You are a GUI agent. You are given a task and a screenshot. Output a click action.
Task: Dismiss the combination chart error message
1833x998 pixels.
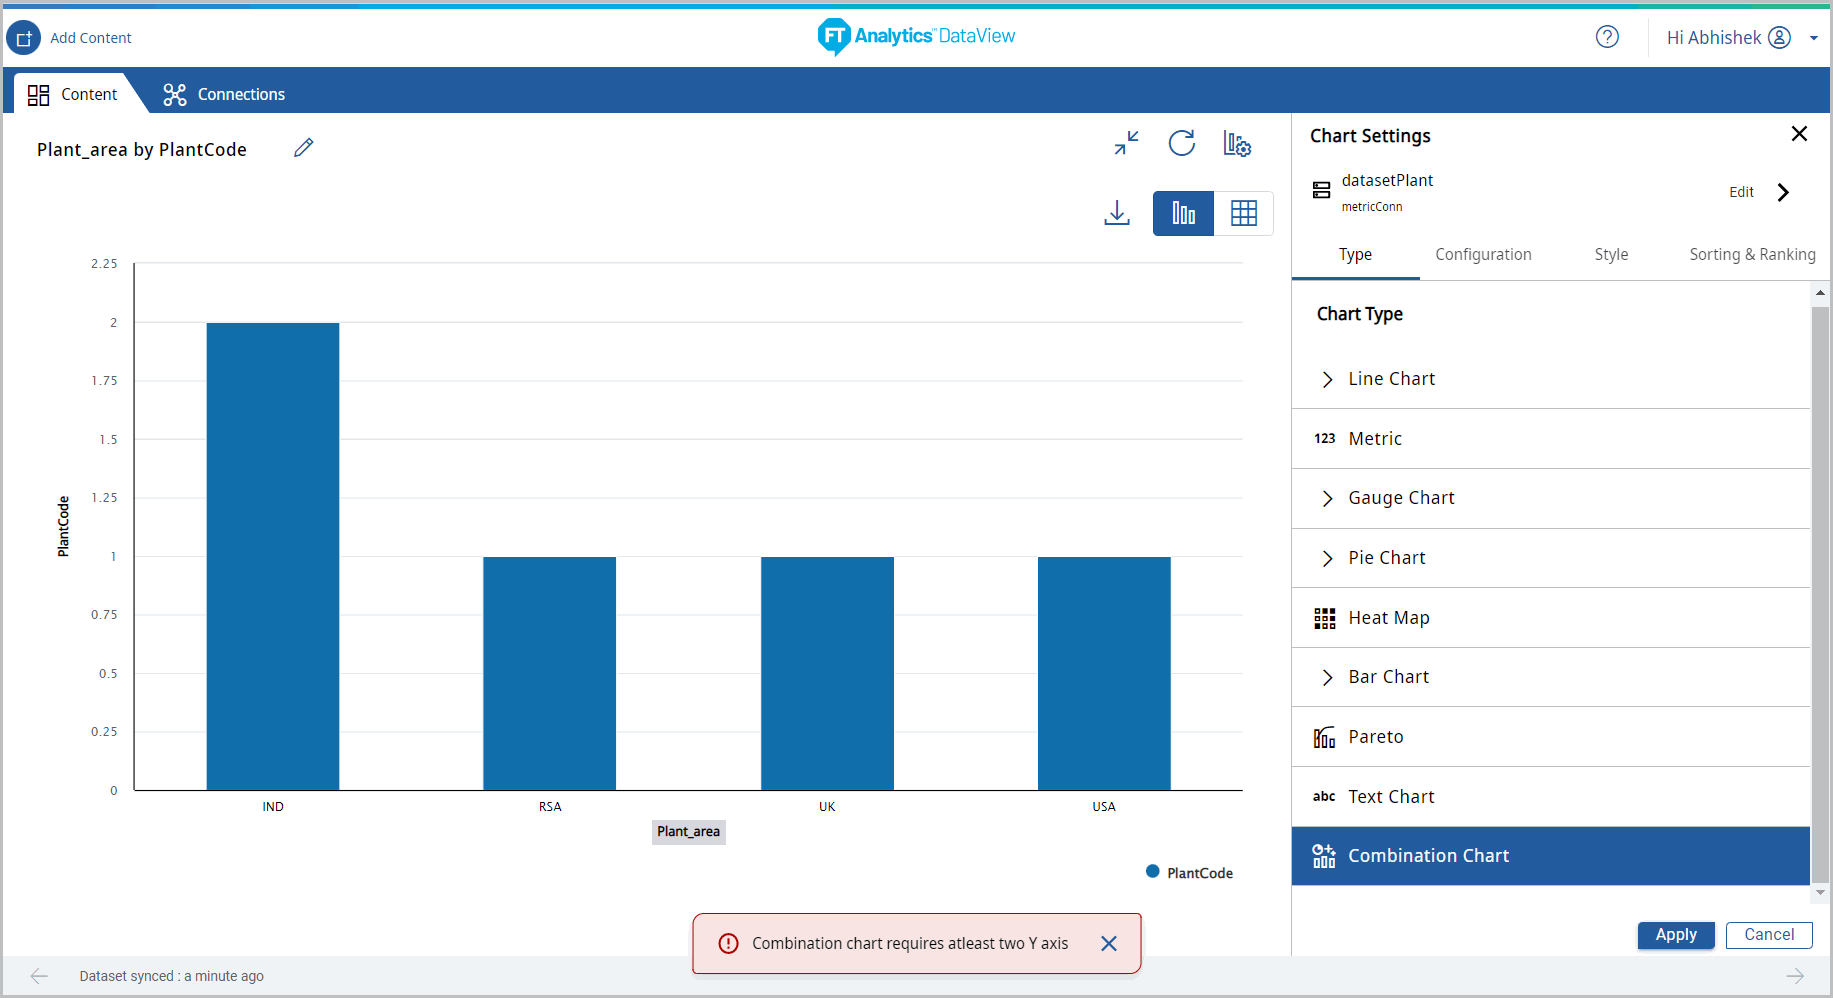[x=1108, y=943]
